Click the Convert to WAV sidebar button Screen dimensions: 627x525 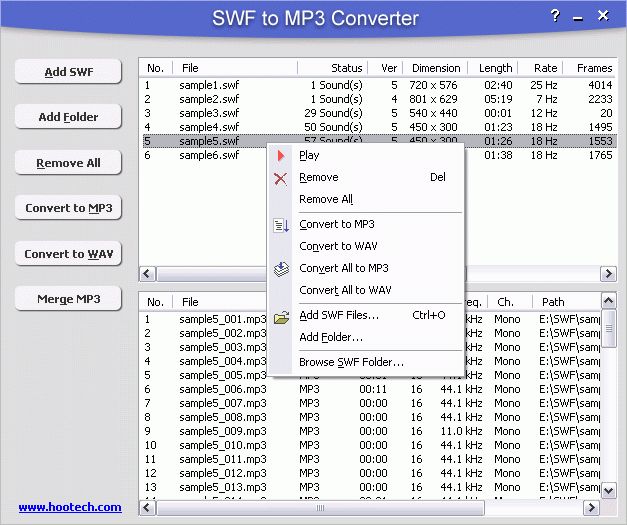pyautogui.click(x=68, y=254)
